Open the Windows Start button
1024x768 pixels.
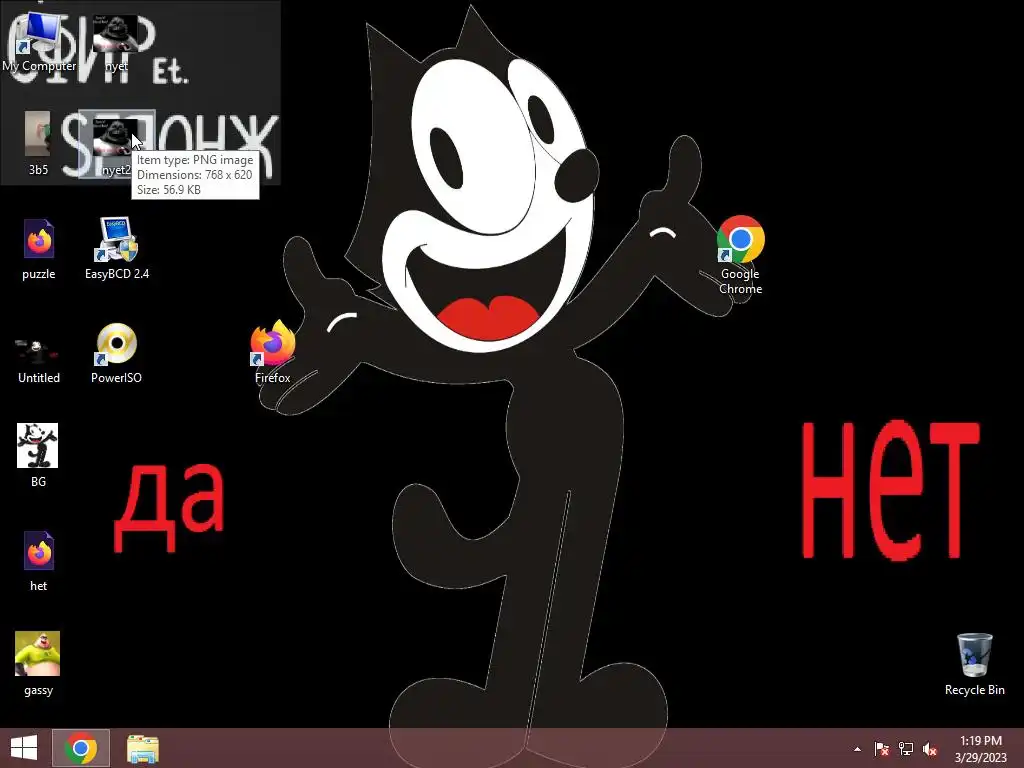coord(24,748)
